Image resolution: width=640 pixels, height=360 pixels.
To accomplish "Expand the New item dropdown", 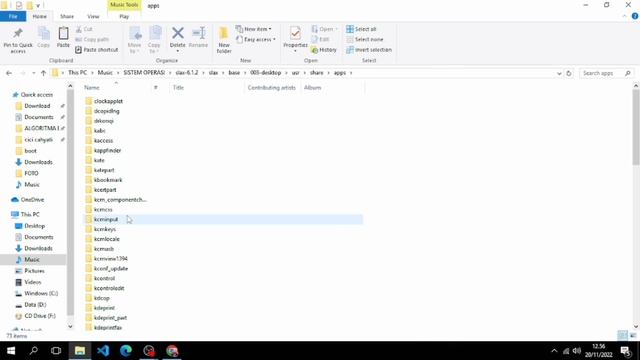I will [x=253, y=29].
